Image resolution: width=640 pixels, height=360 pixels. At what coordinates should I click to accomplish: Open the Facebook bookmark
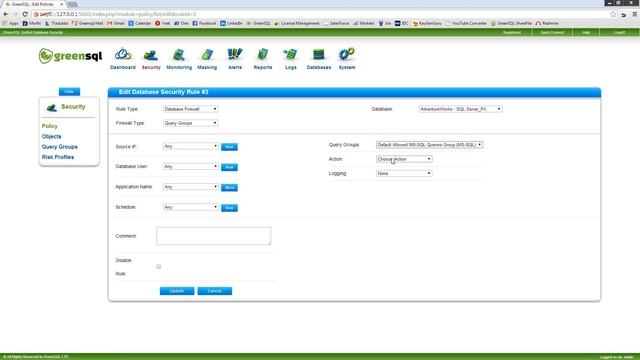pos(204,23)
